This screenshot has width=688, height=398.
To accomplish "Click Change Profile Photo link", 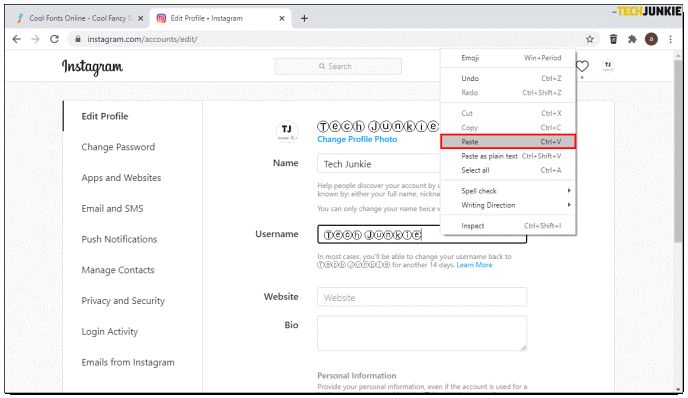I will [357, 139].
